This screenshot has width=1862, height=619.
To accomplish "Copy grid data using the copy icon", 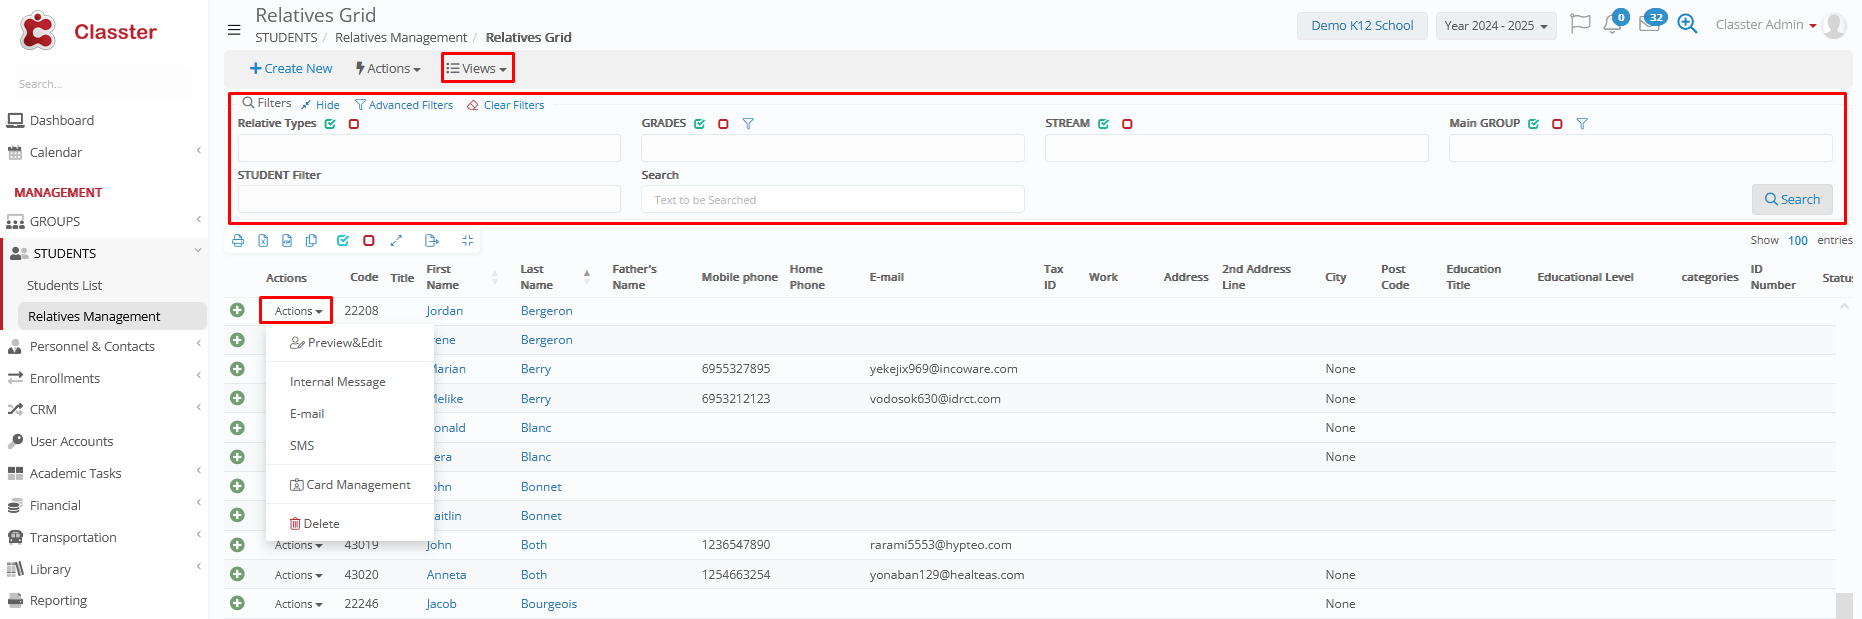I will (312, 241).
